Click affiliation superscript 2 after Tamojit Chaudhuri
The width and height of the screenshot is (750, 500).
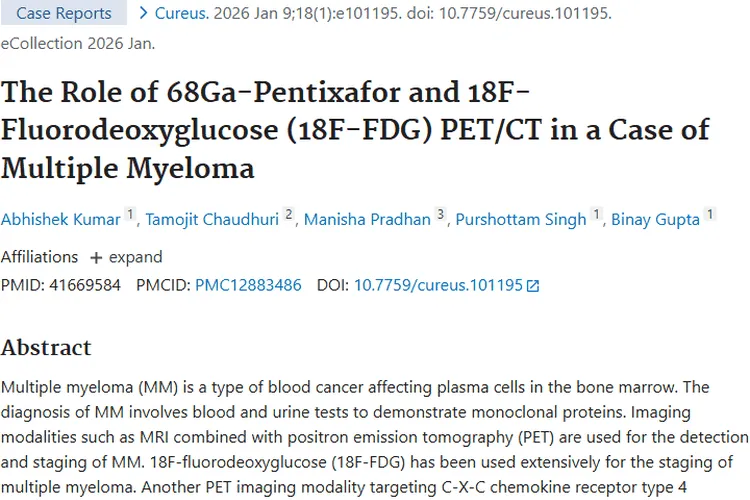(x=289, y=215)
